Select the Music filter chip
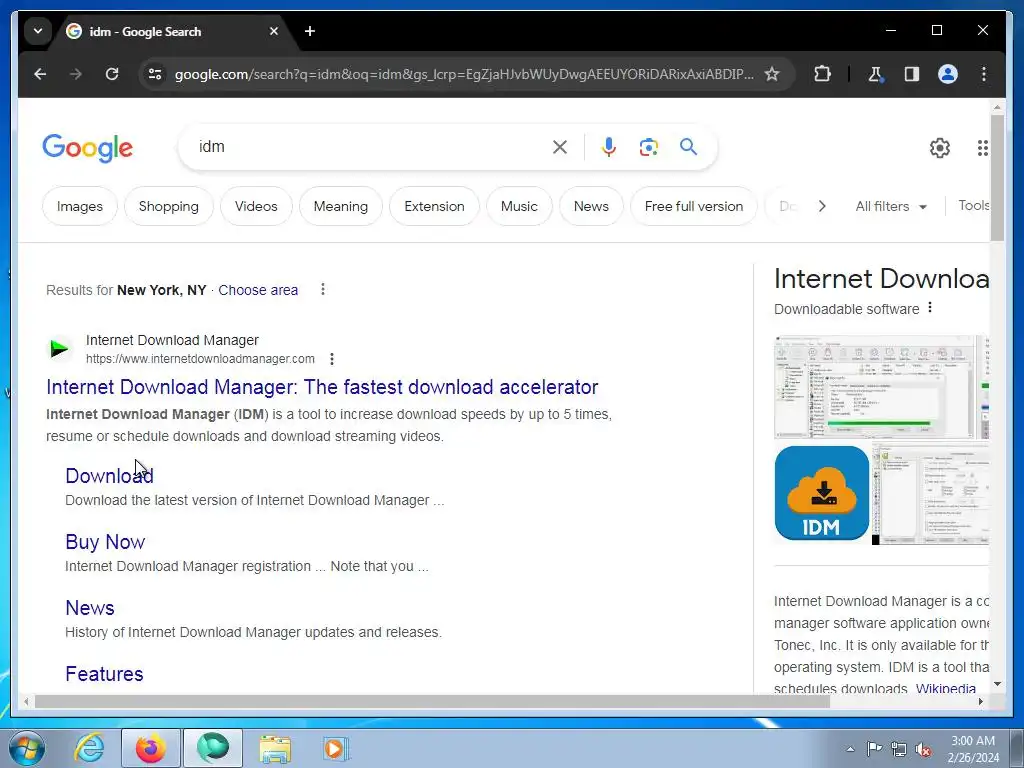Screen dimensions: 1024x768 tap(519, 206)
